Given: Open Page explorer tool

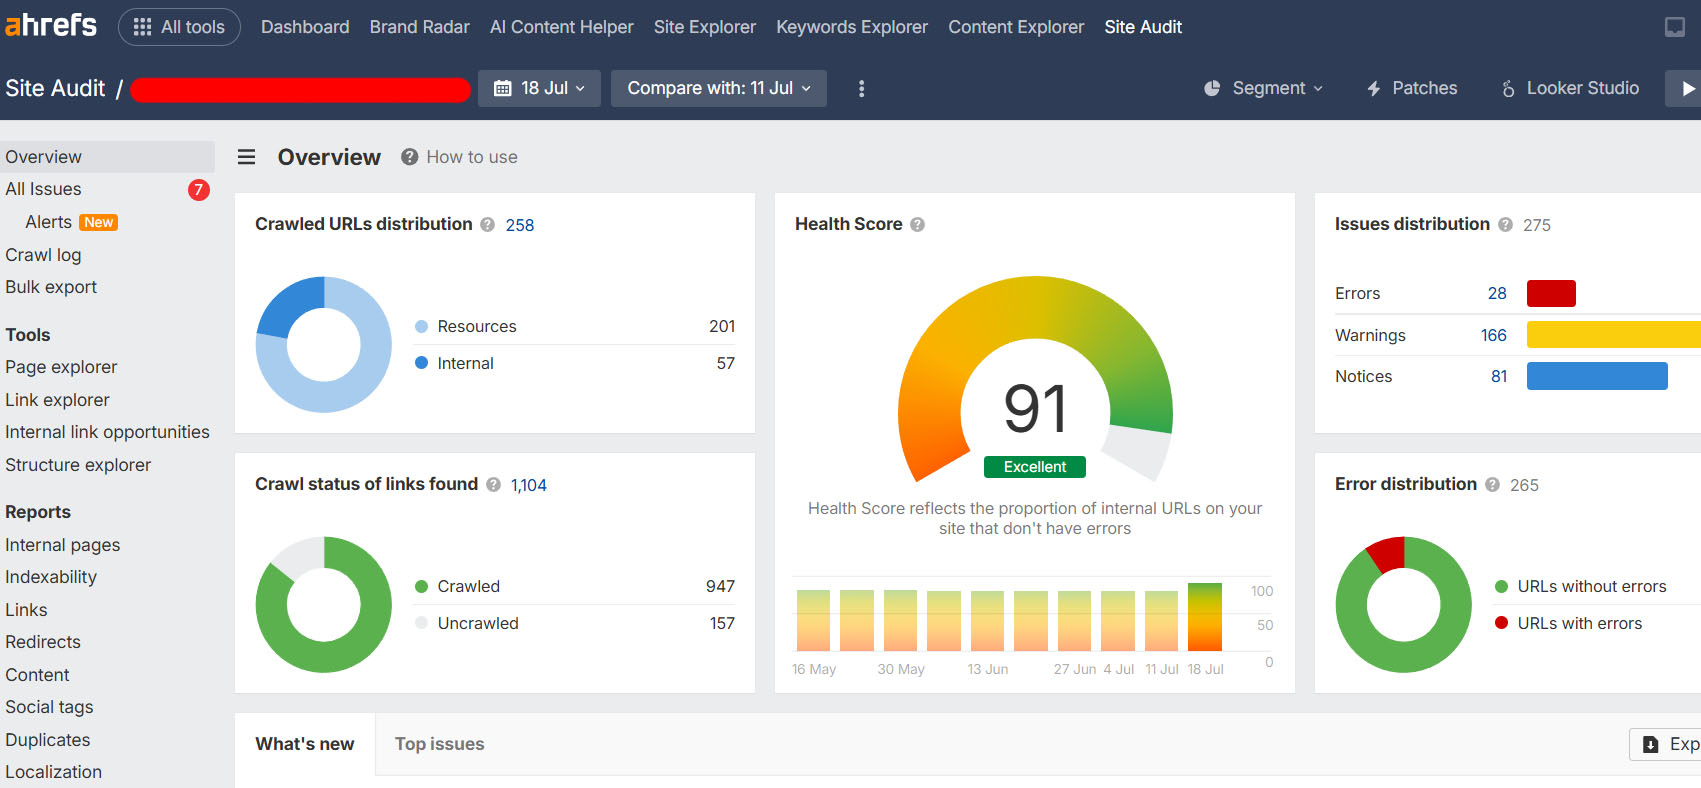Looking at the screenshot, I should click(61, 367).
